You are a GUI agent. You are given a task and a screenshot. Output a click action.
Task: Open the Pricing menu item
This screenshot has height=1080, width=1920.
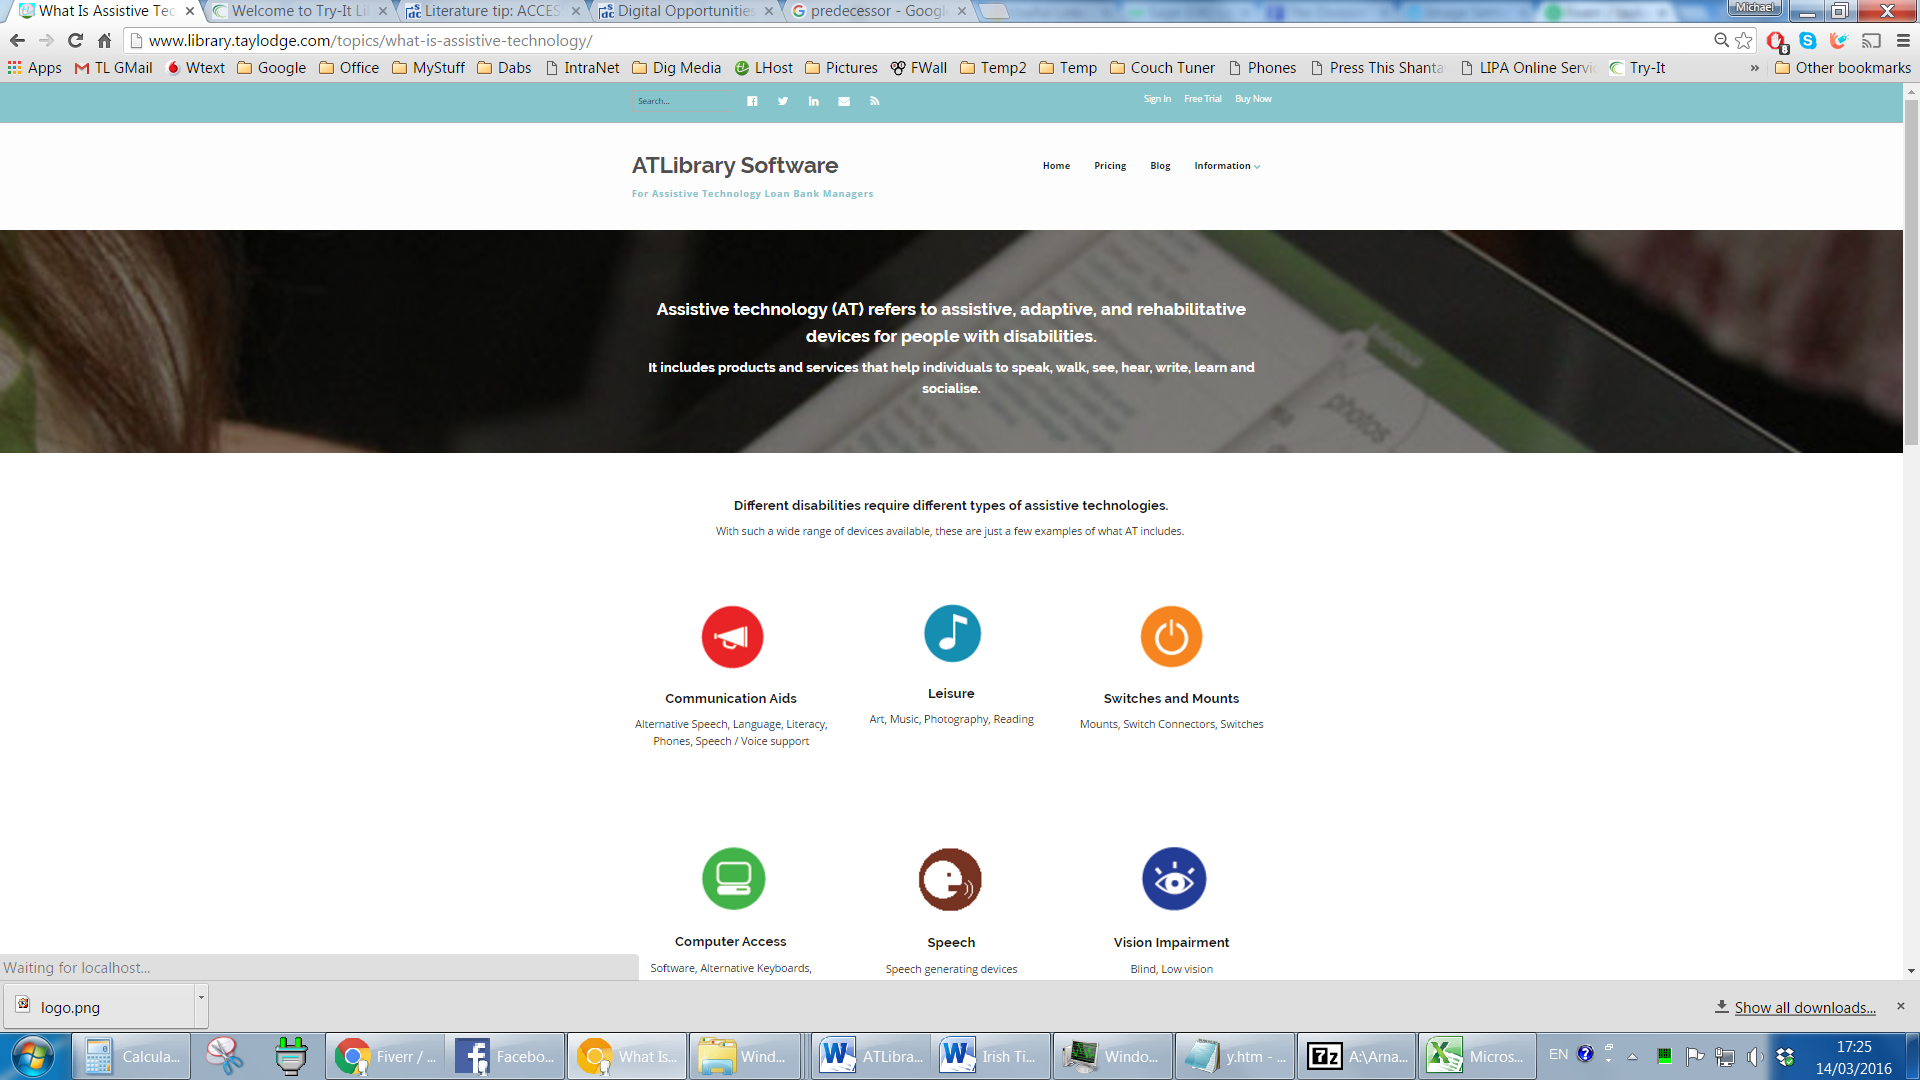(x=1109, y=166)
